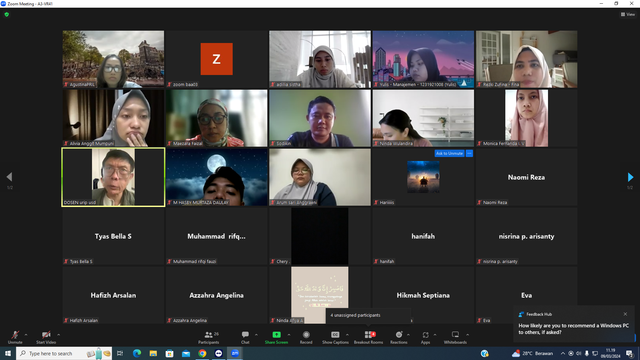Go to previous page of participants

[x=9, y=177]
